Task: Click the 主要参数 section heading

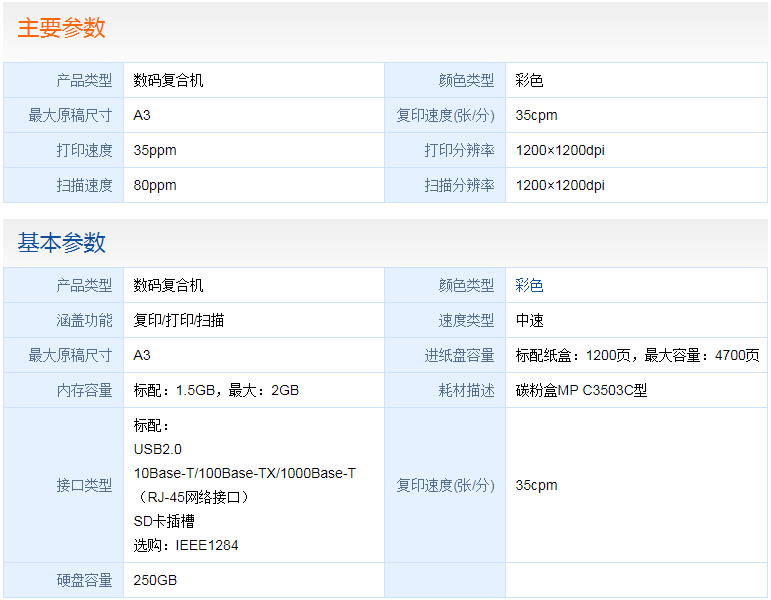Action: 61,29
